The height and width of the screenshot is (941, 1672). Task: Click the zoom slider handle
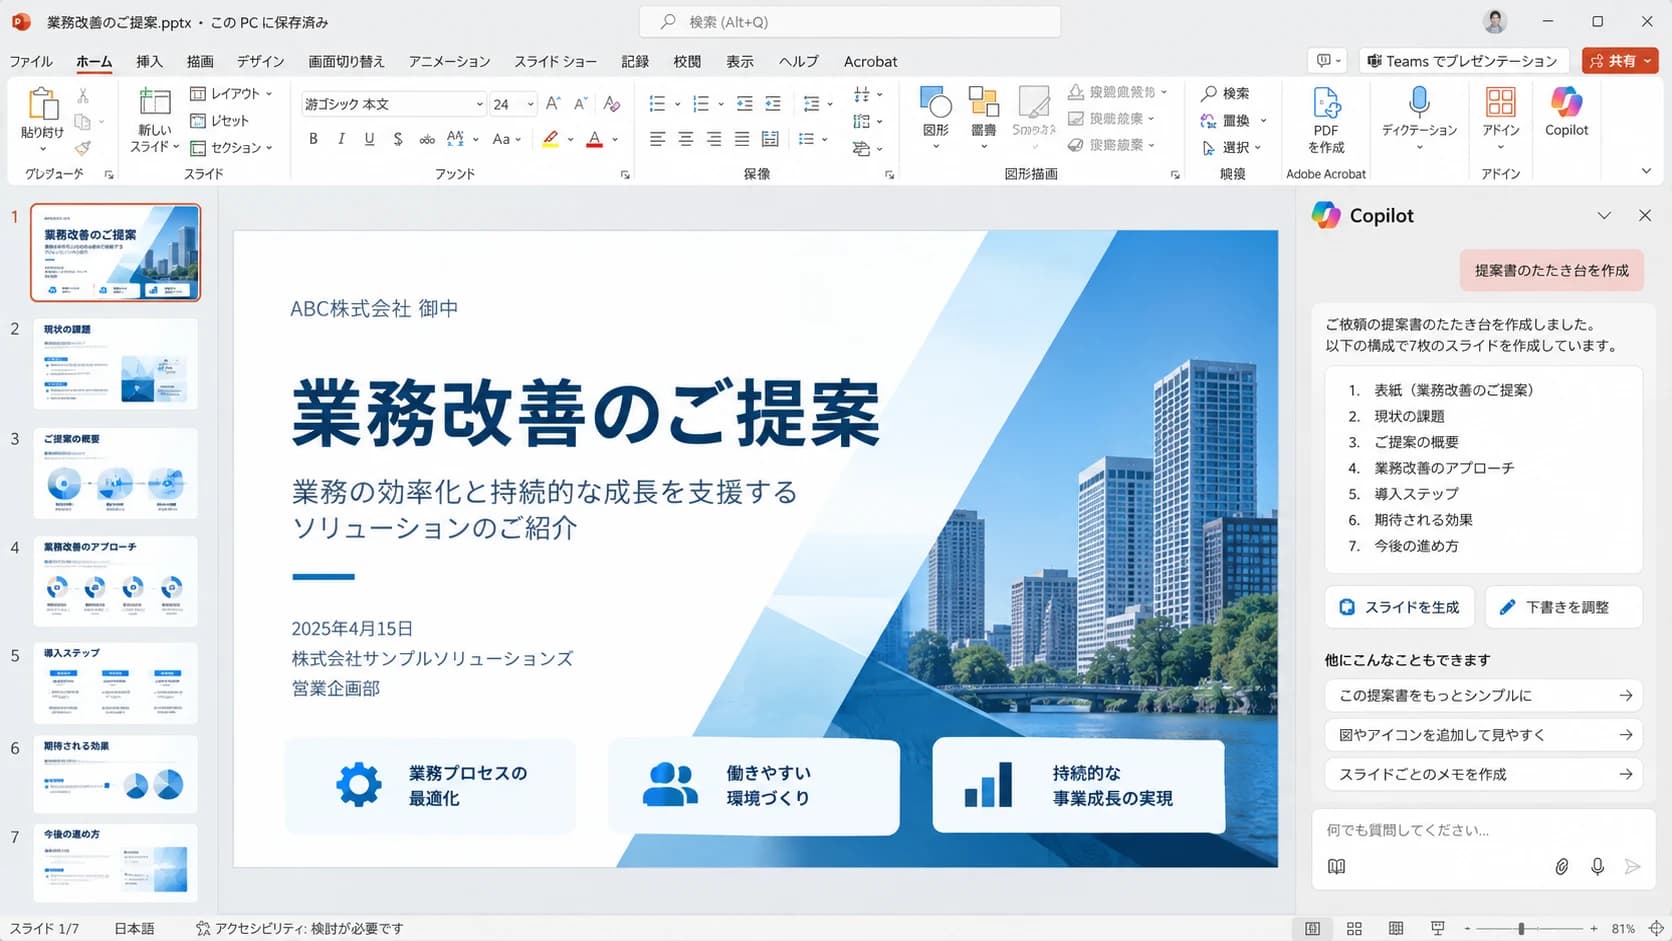(1521, 929)
